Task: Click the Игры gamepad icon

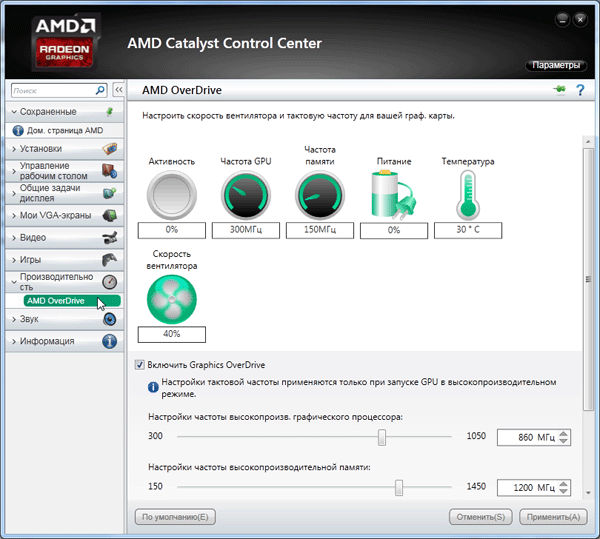Action: 110,260
